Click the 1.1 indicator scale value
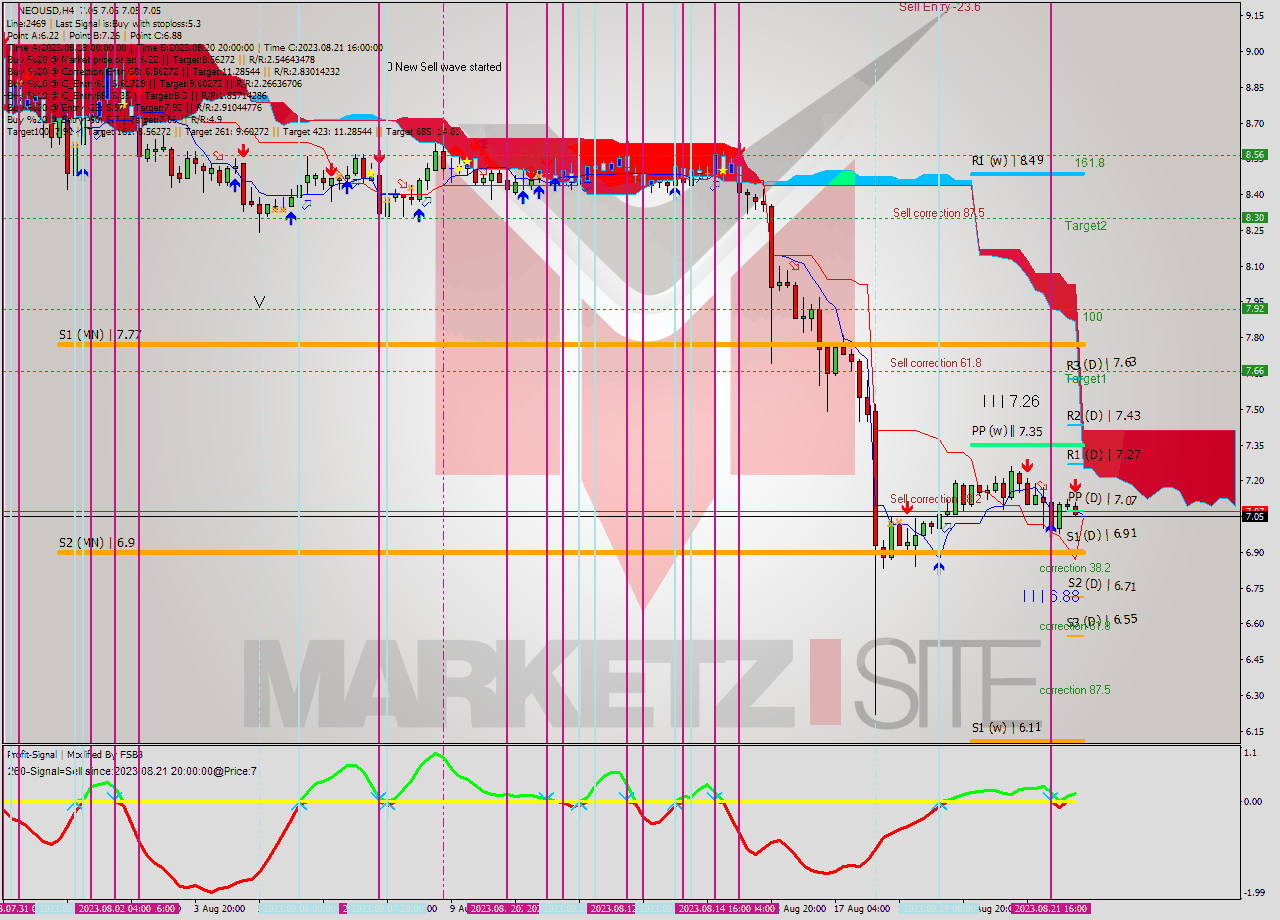The height and width of the screenshot is (920, 1280). (x=1250, y=753)
